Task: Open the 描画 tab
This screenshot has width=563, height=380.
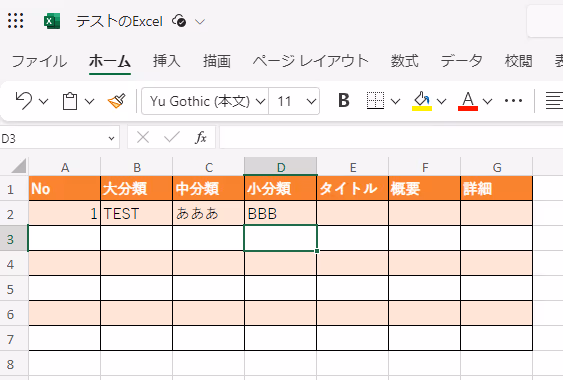Action: point(217,61)
